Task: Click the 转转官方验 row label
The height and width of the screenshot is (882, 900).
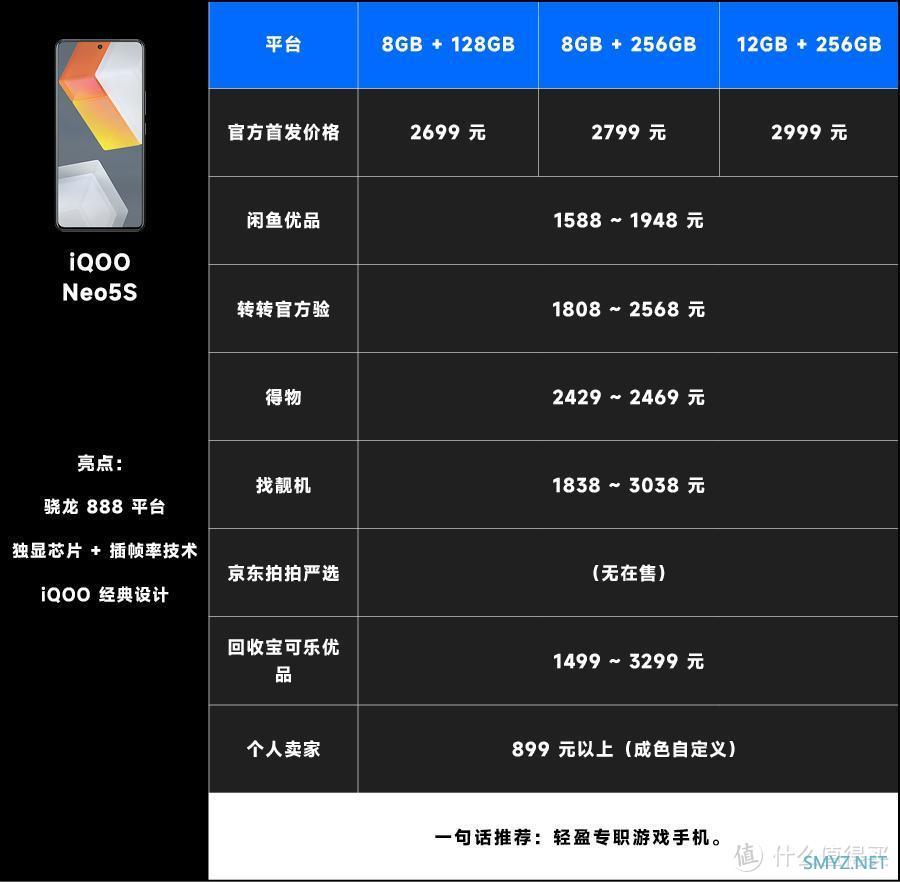Action: (x=283, y=309)
